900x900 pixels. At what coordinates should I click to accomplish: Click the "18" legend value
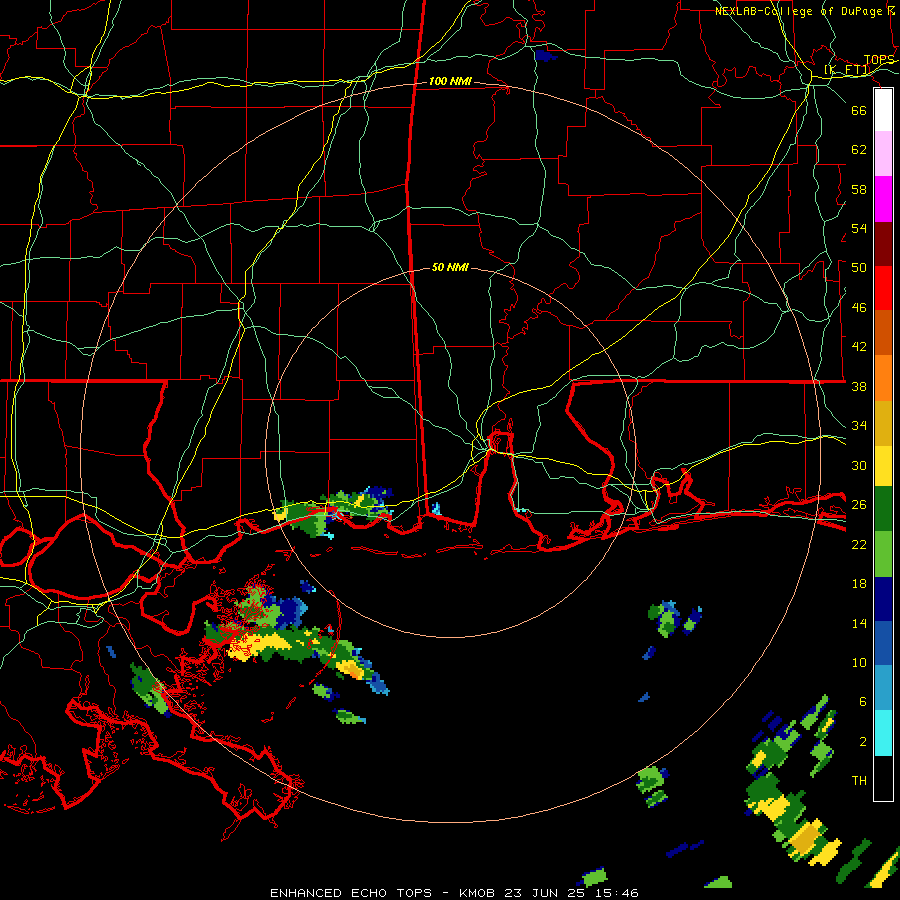pos(859,584)
